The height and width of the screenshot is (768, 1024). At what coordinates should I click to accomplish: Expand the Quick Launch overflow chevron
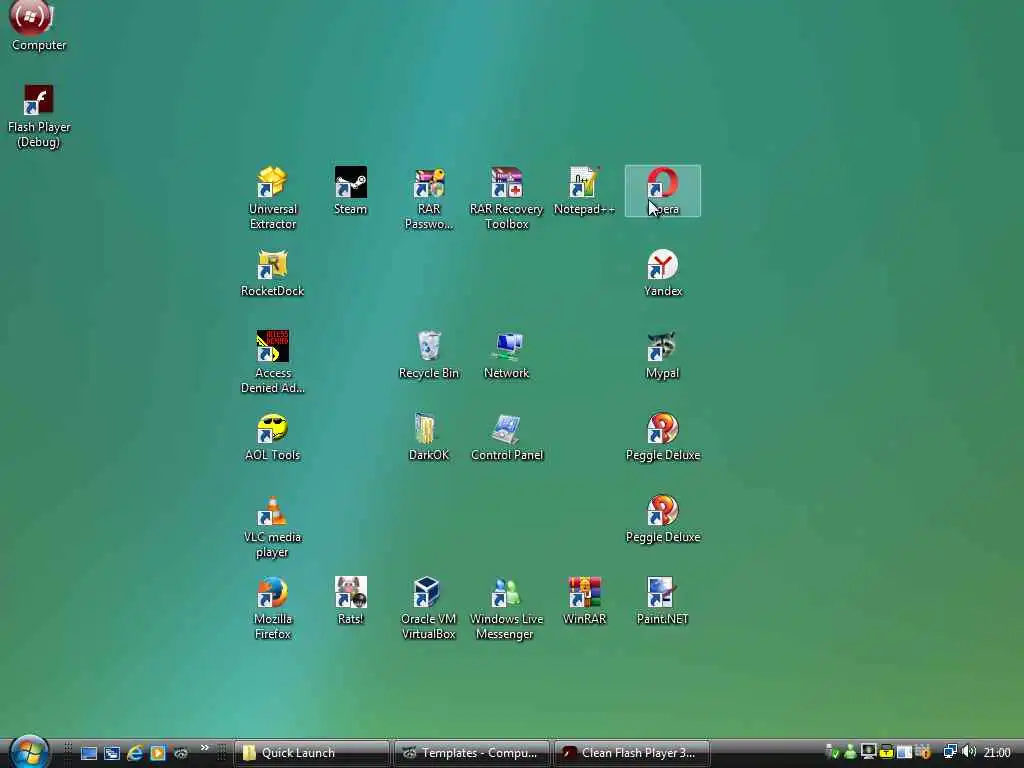click(x=204, y=748)
